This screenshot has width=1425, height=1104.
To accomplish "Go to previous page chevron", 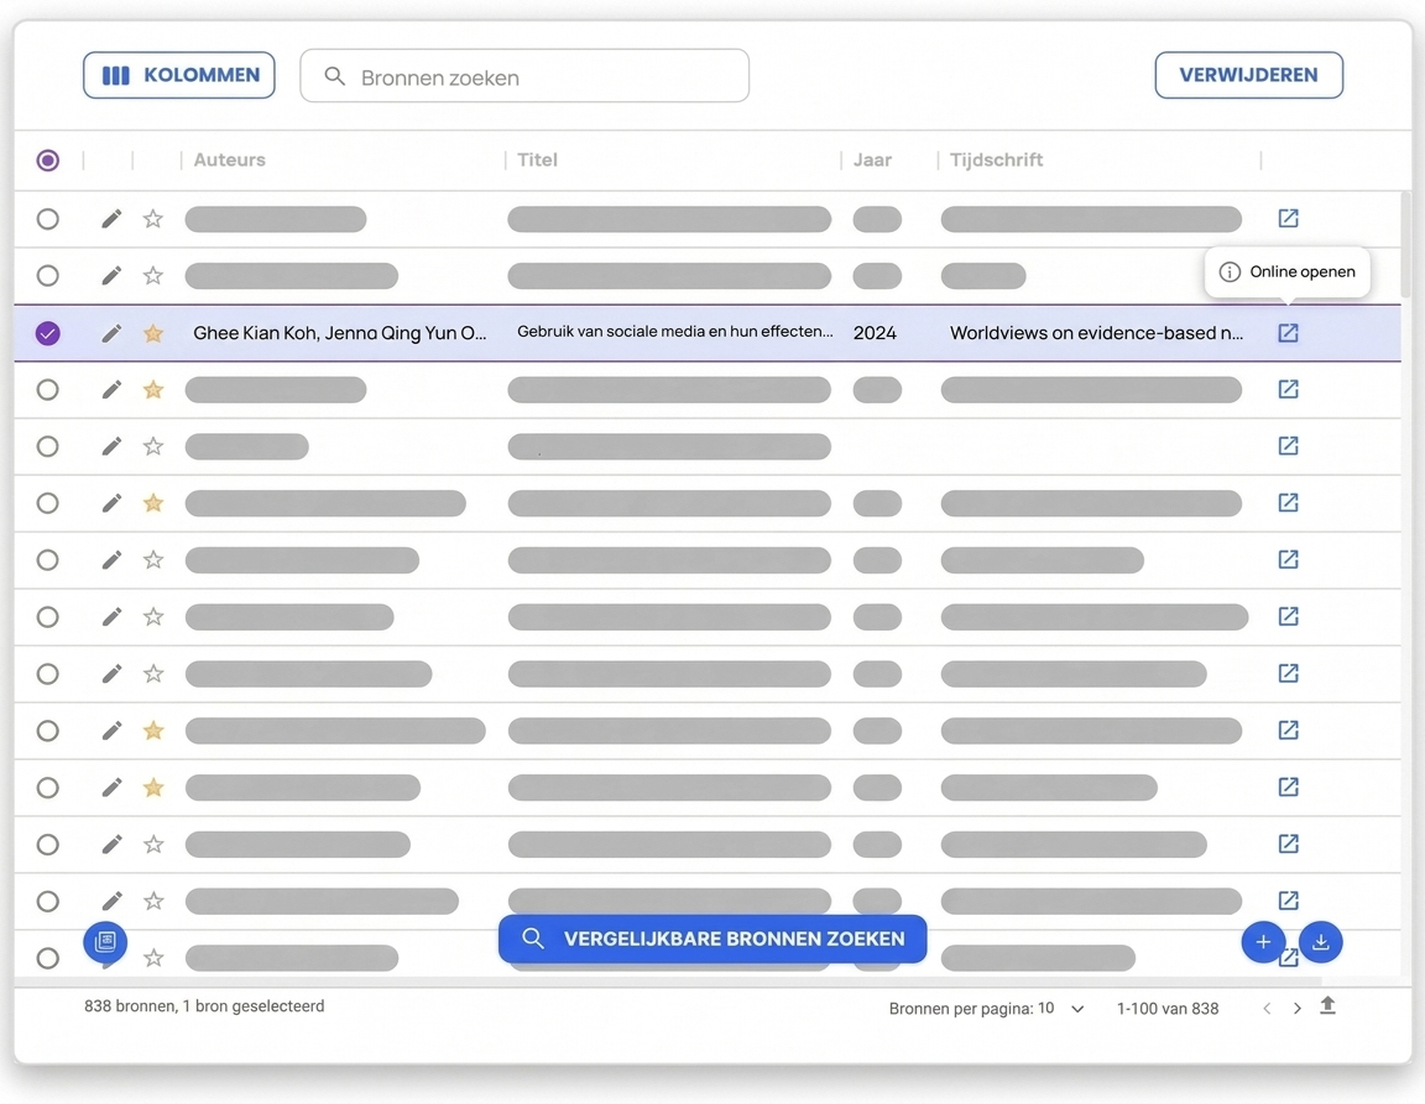I will (x=1267, y=1008).
